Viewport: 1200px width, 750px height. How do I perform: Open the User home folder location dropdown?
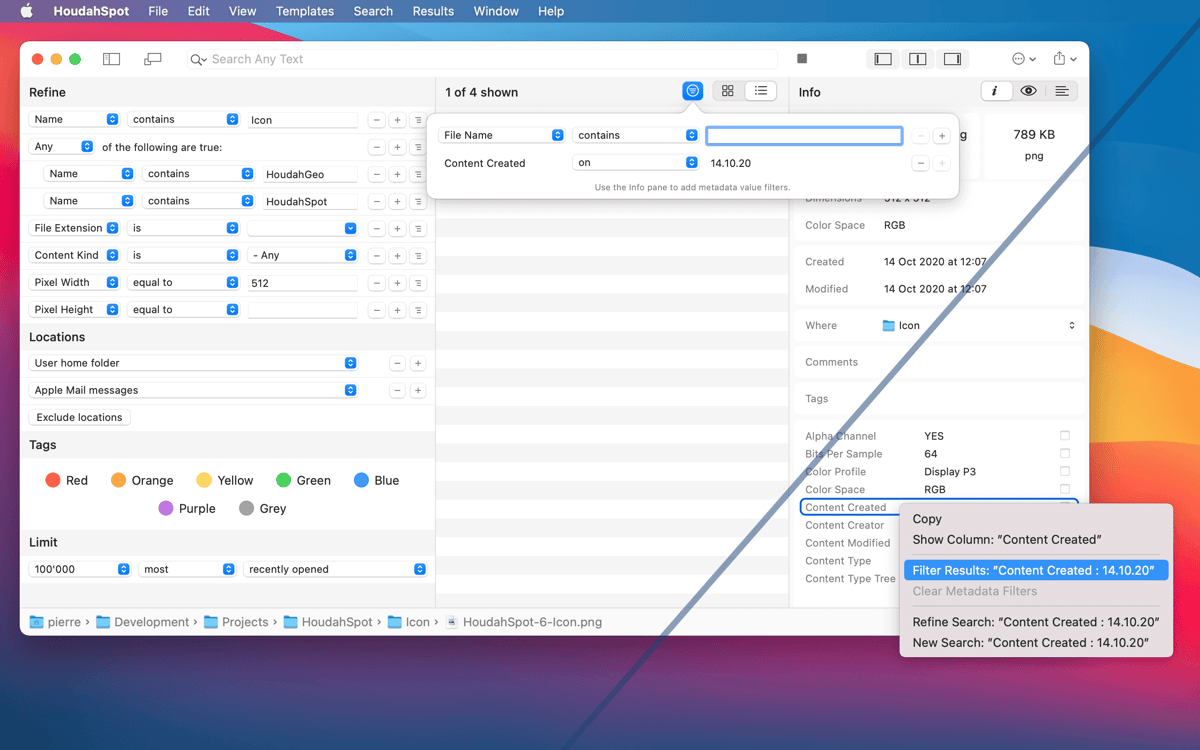tap(194, 363)
